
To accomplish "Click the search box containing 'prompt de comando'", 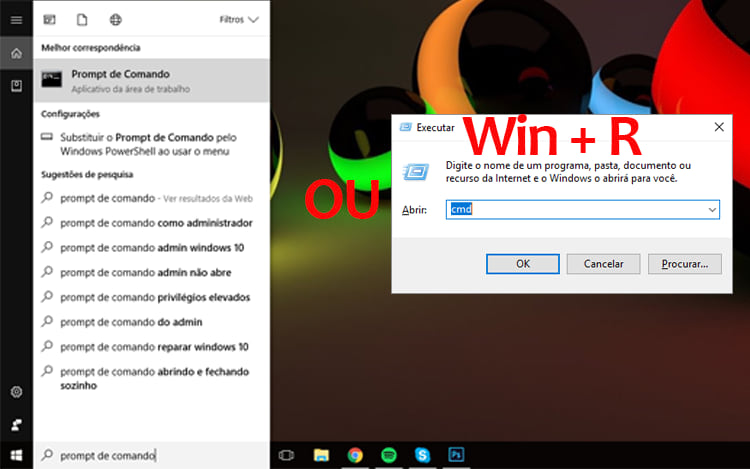I will pyautogui.click(x=152, y=455).
